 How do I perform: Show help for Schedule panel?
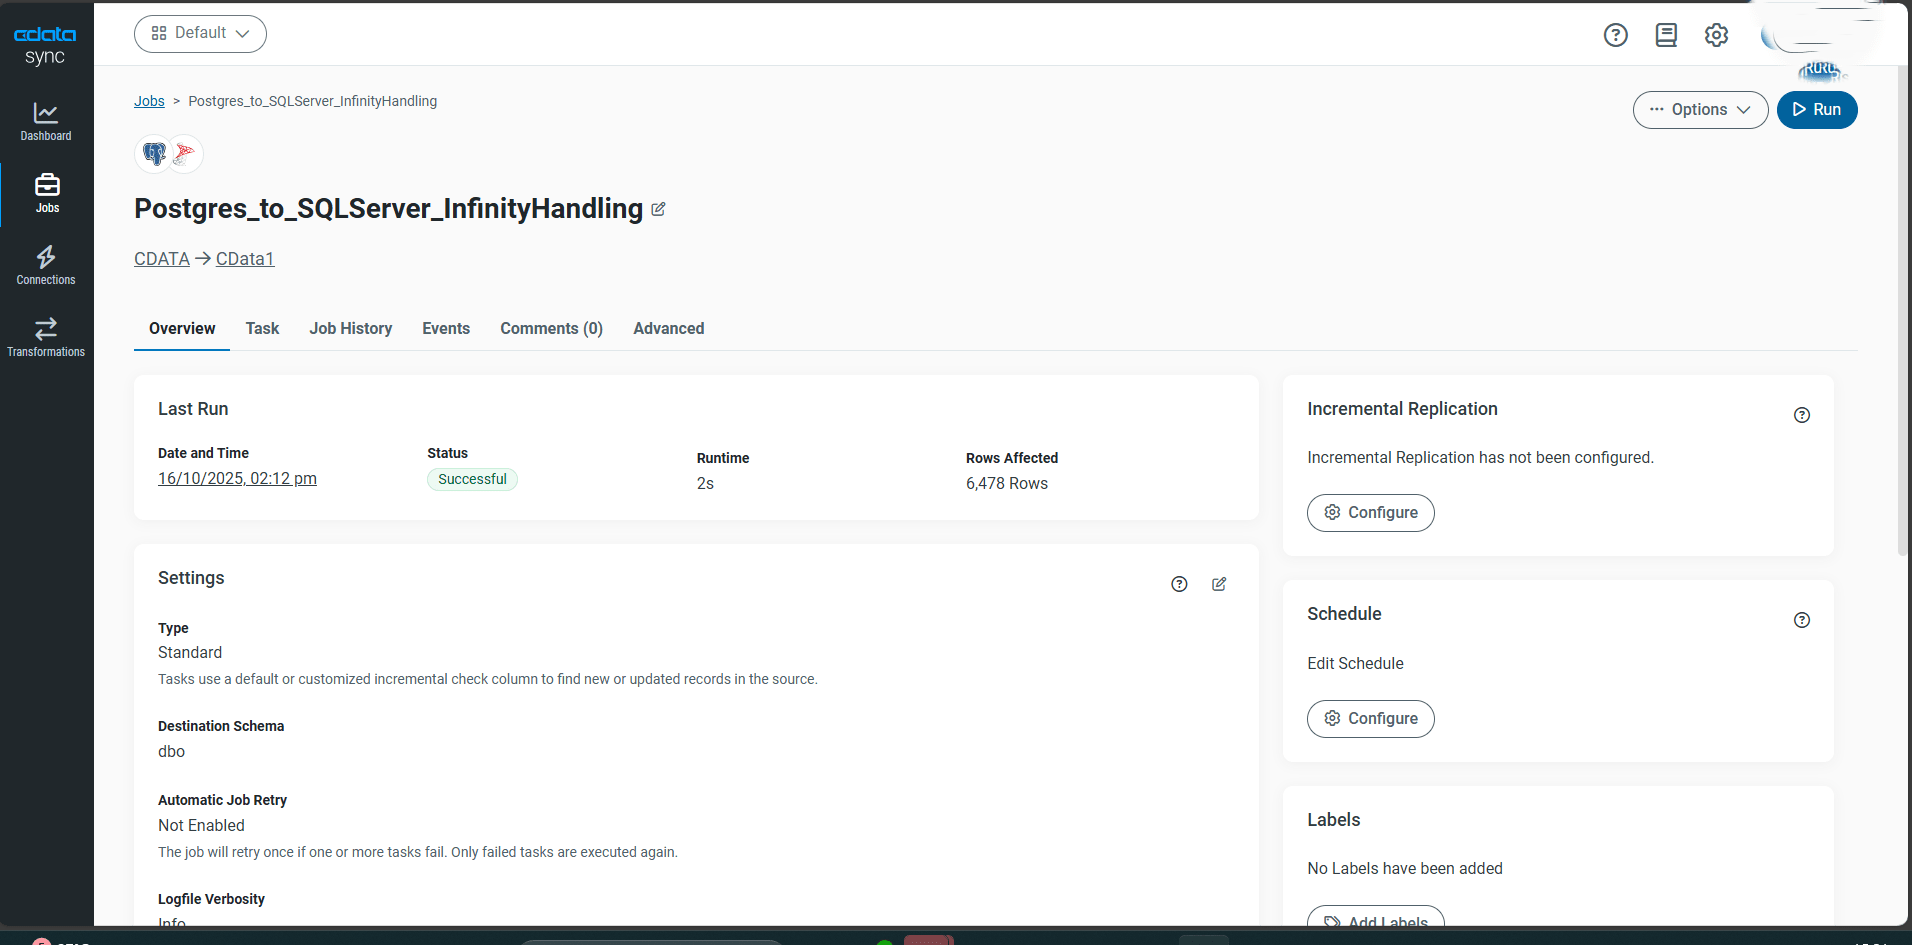pyautogui.click(x=1801, y=620)
